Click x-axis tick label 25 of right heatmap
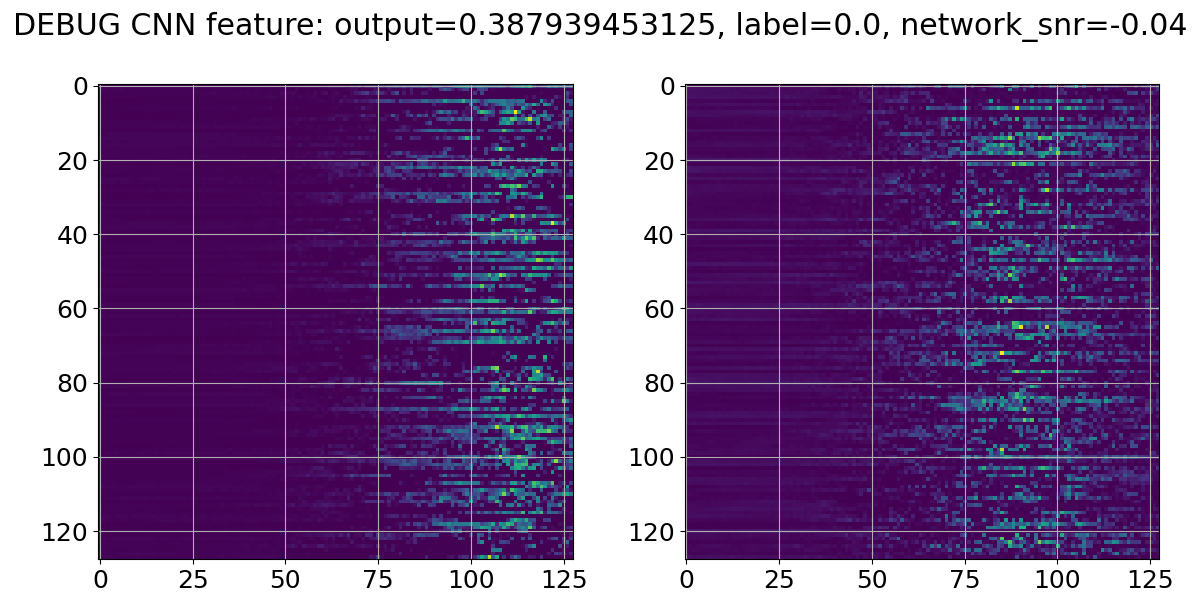The width and height of the screenshot is (1200, 600). point(779,579)
